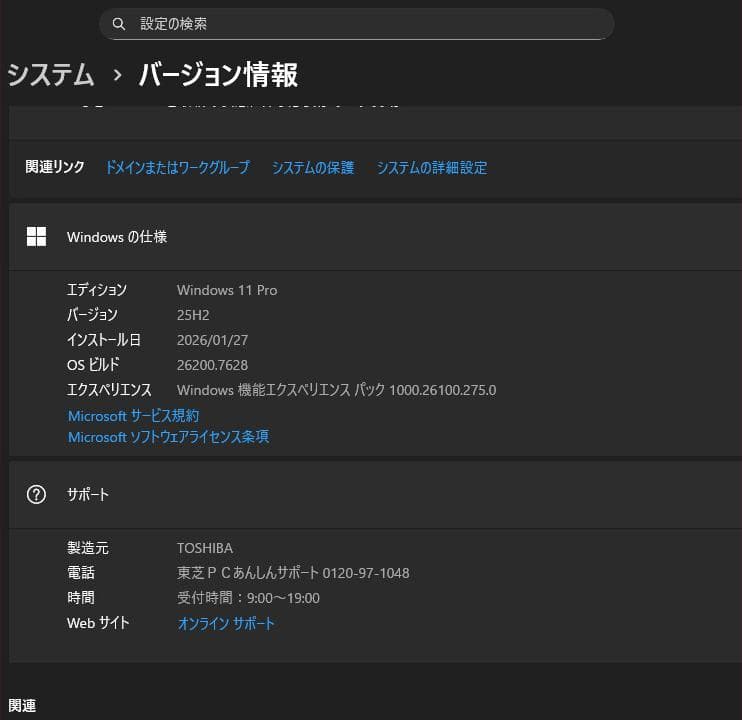Click the TOSHIBA manufacturer value
The width and height of the screenshot is (742, 720).
[205, 548]
